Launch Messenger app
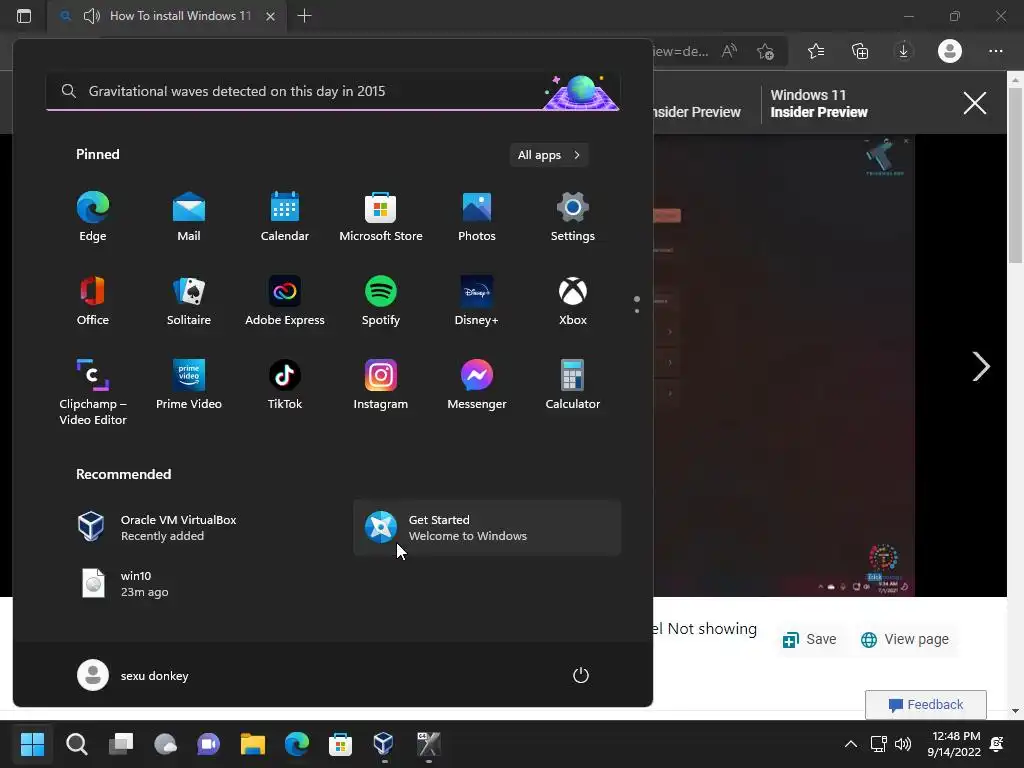Screen dimensions: 1024x768 tap(477, 385)
